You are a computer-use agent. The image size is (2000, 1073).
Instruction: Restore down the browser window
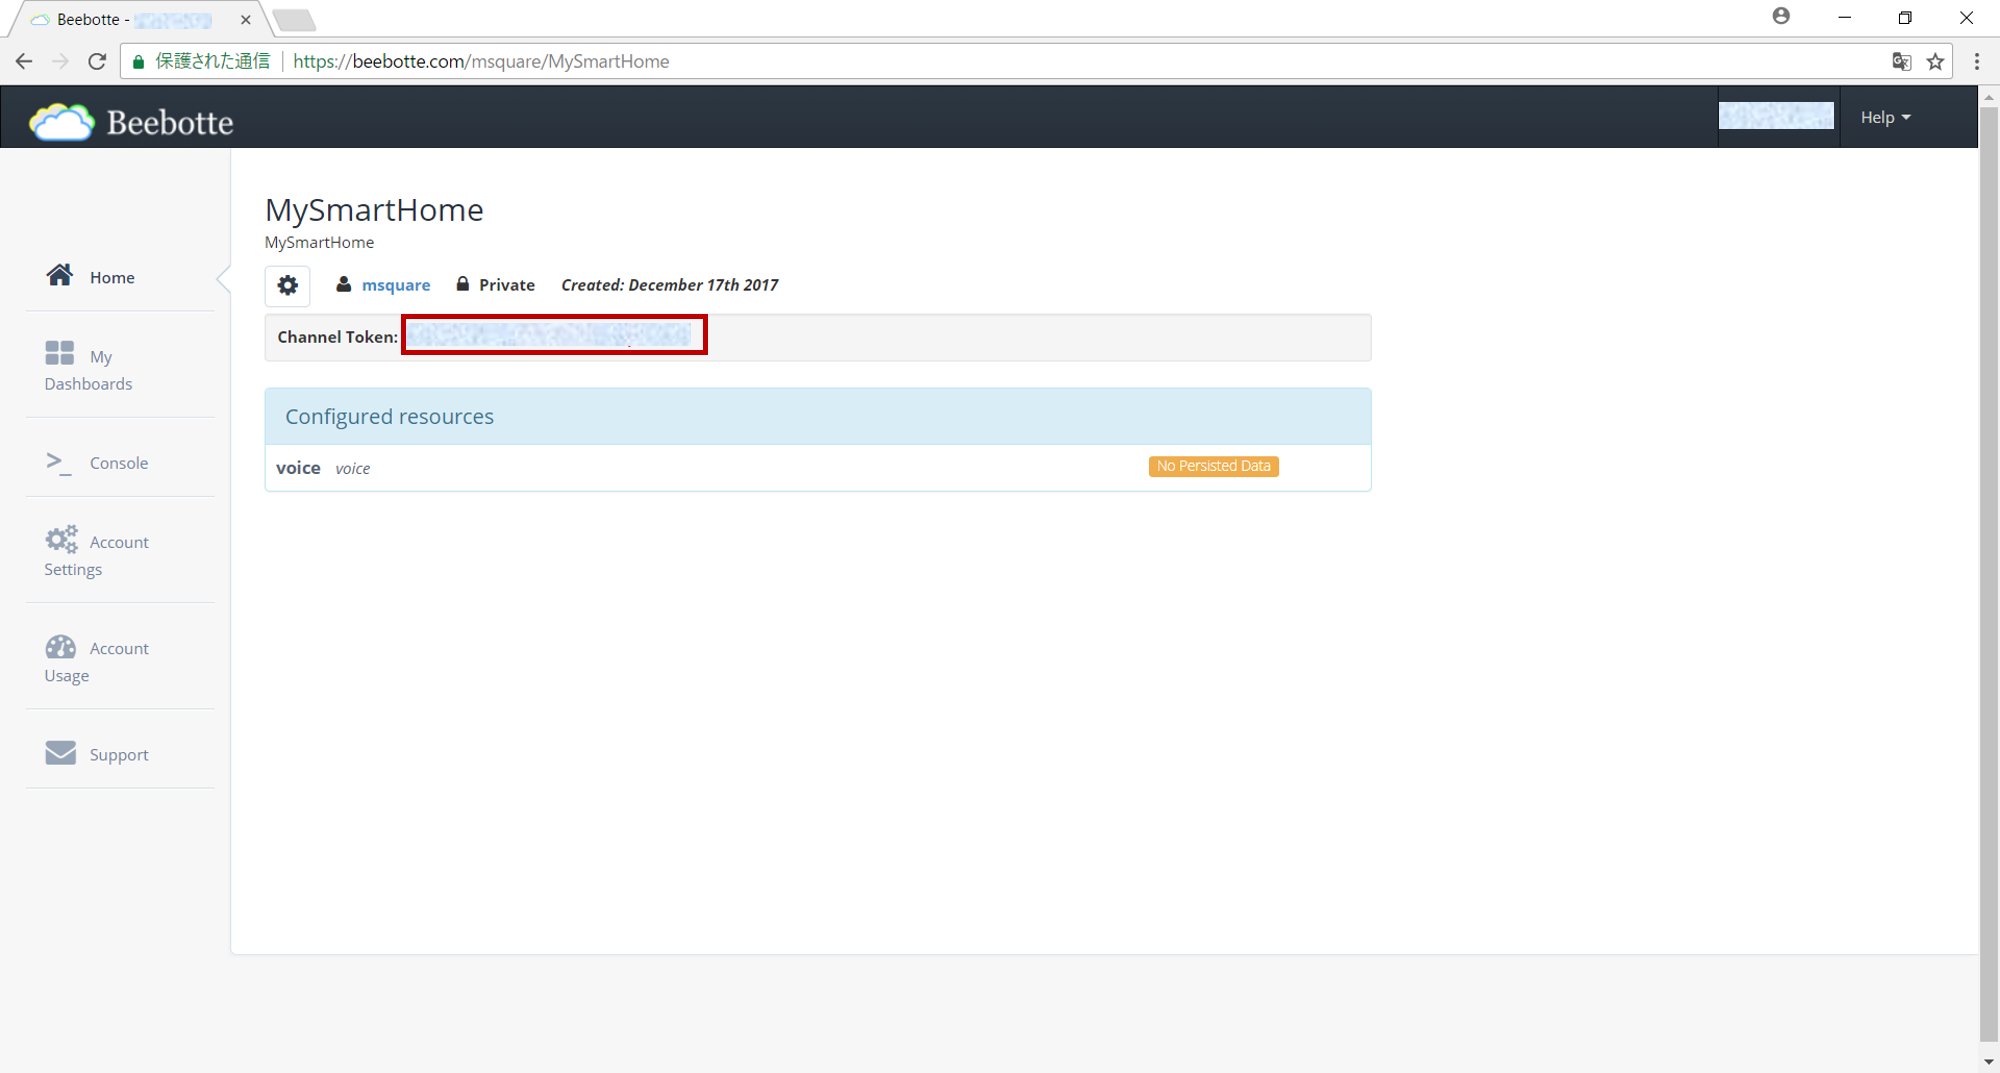[1905, 18]
